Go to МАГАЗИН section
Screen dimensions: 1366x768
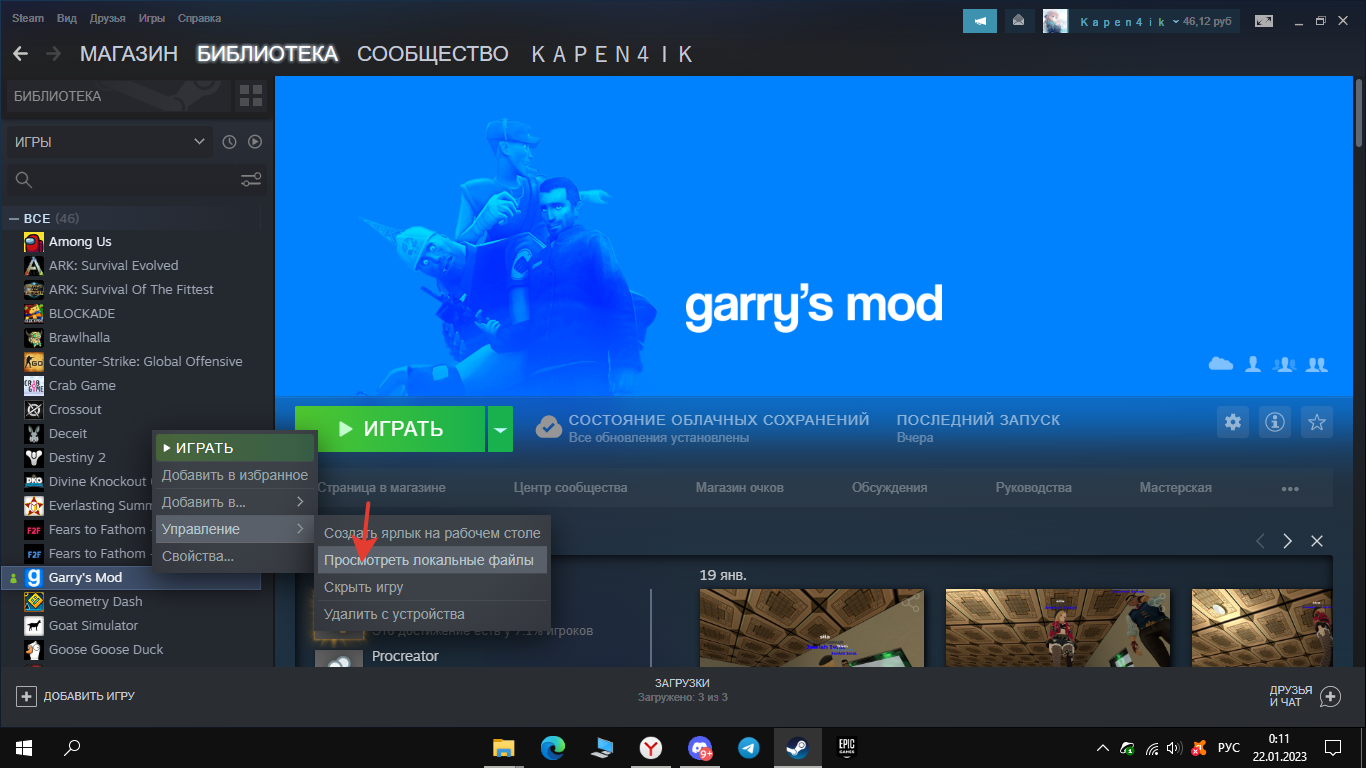coord(129,54)
